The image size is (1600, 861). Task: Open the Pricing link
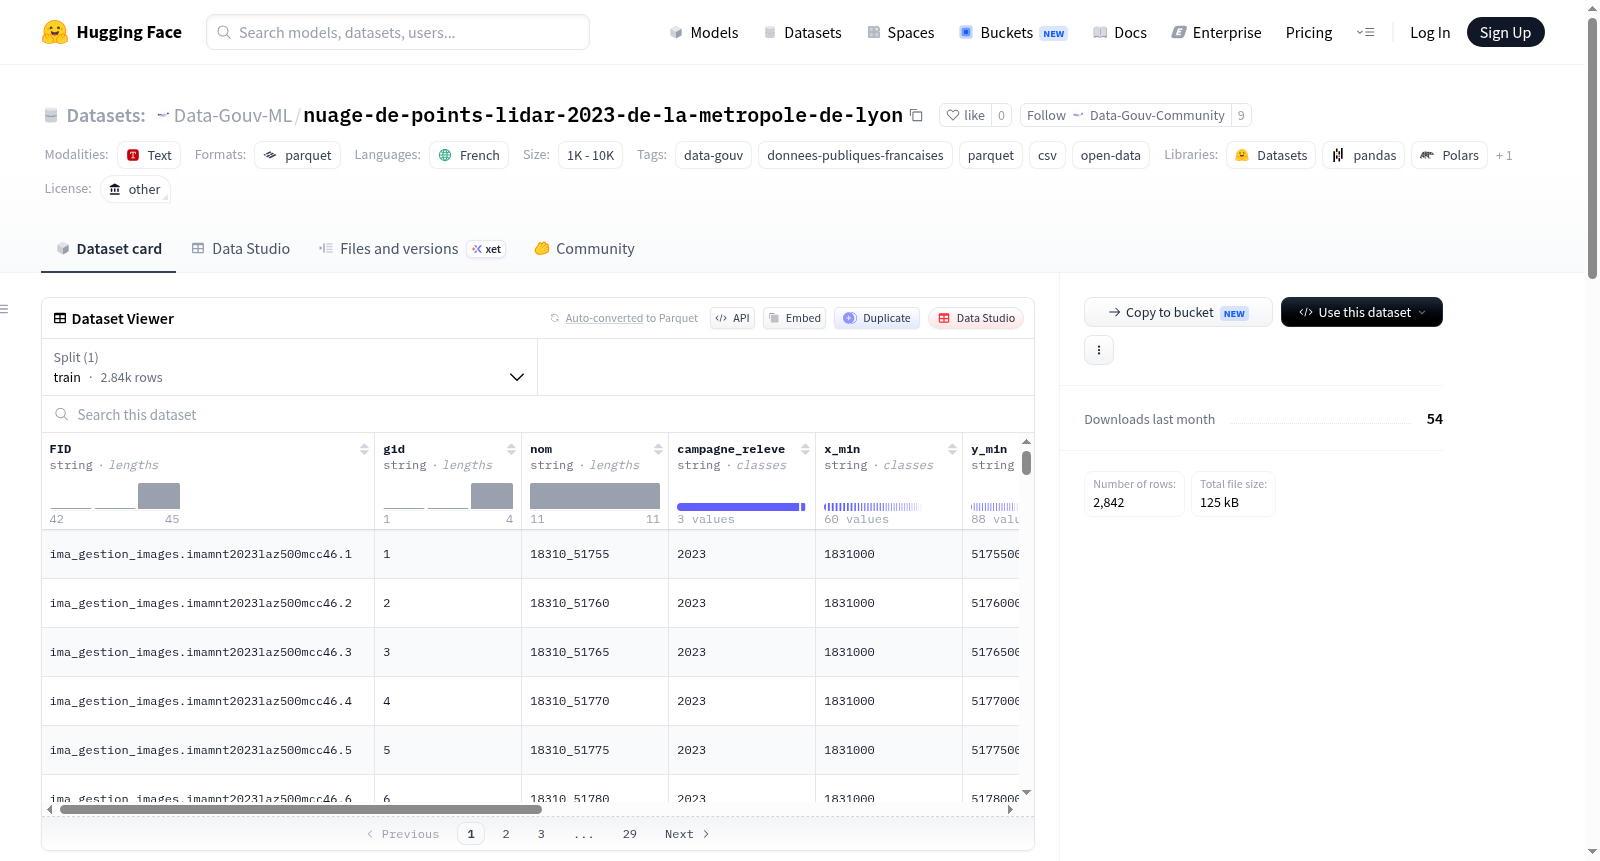(x=1309, y=32)
